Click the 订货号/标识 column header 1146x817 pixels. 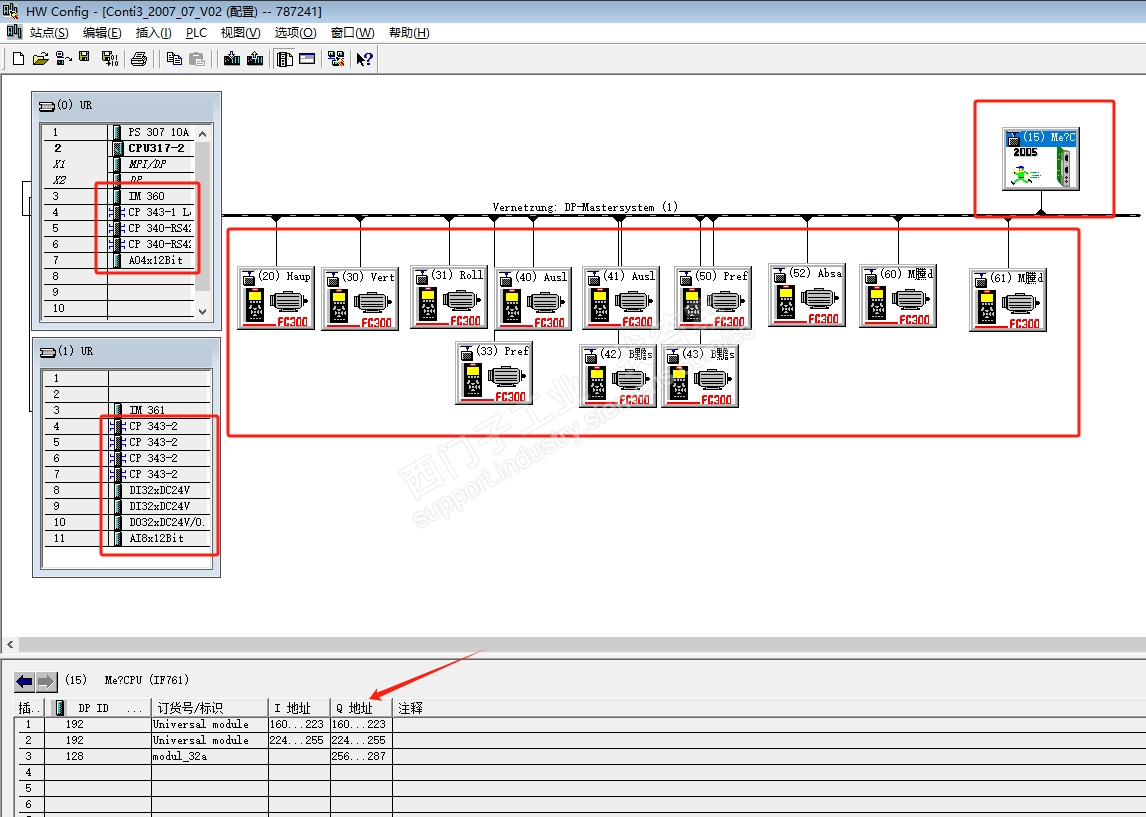click(210, 708)
